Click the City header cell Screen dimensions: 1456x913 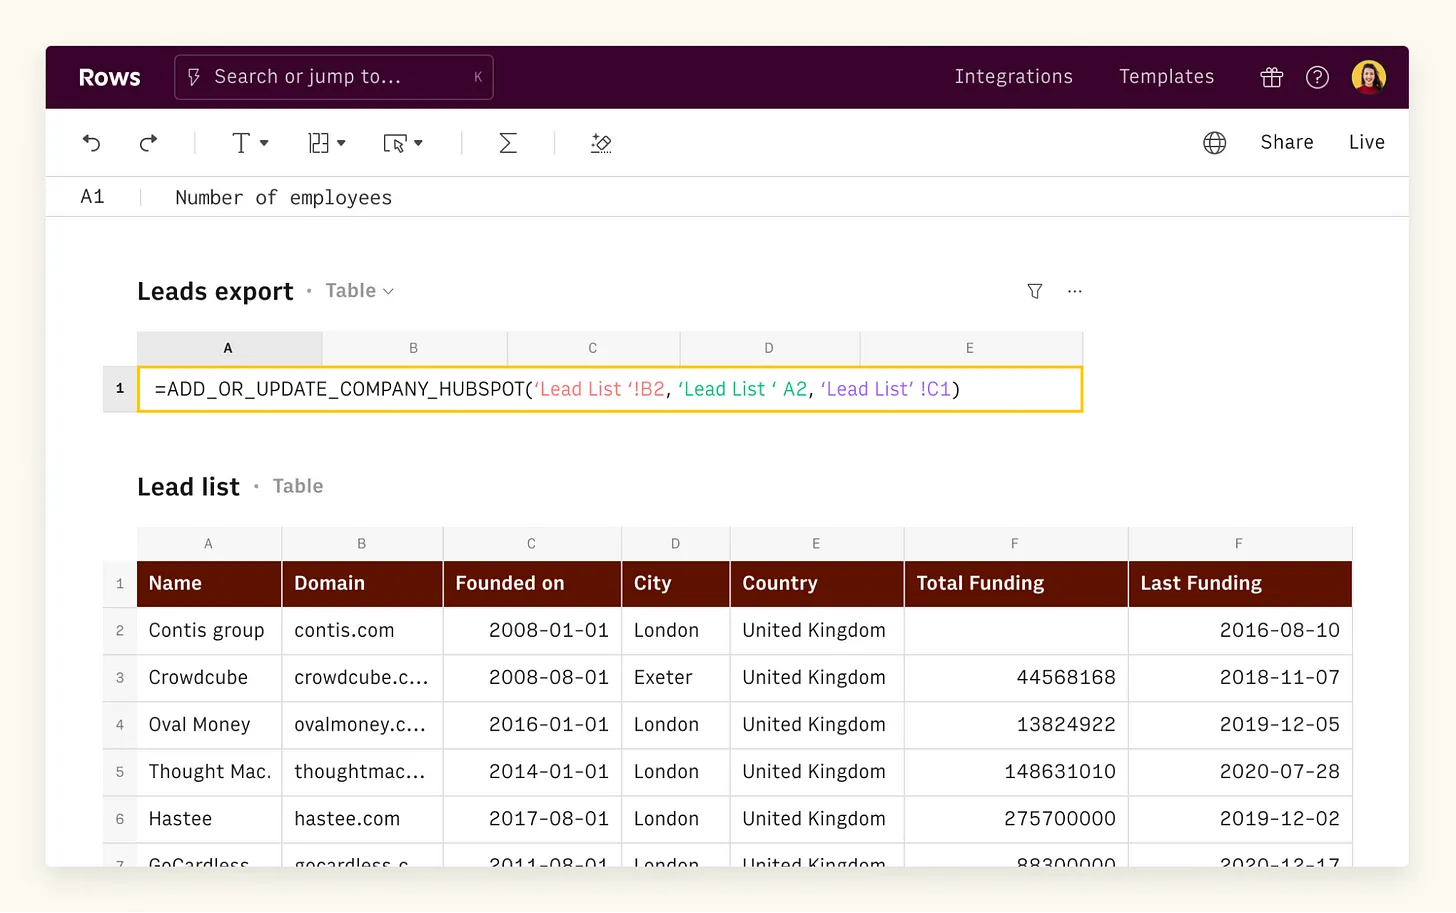[x=676, y=584]
